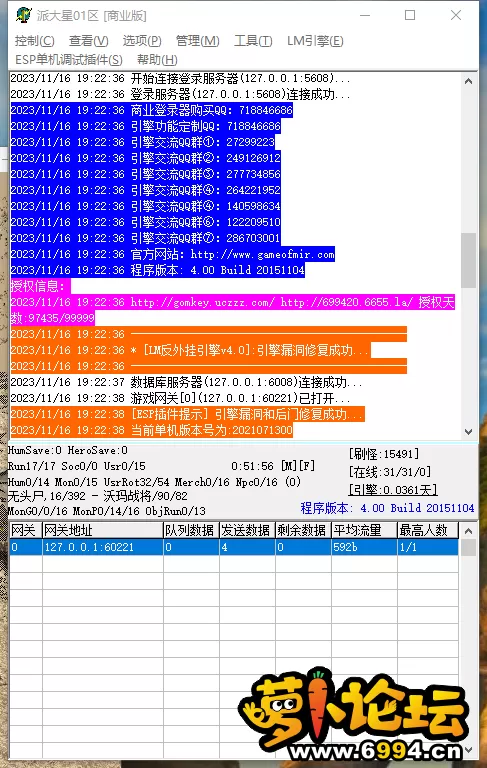Viewport: 487px width, 768px height.
Task: Click log line 引擎功能定制QQ: 718846686
Action: coord(146,126)
